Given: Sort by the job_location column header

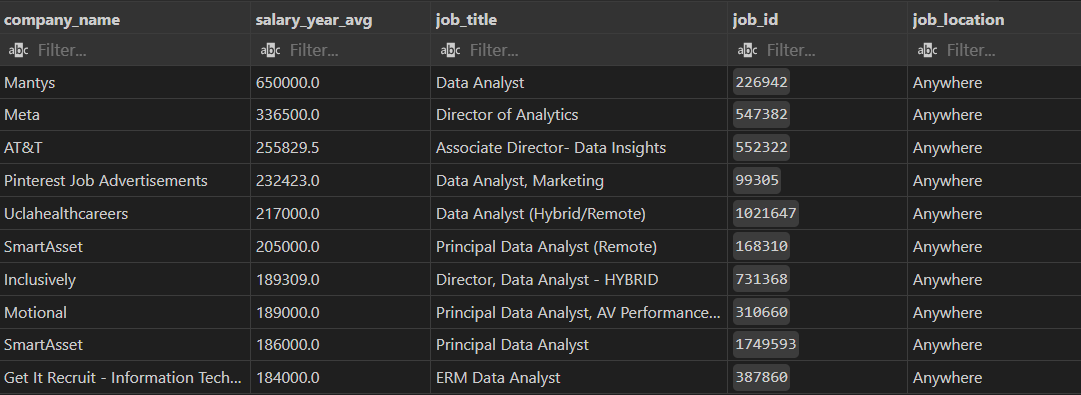Looking at the screenshot, I should [958, 20].
